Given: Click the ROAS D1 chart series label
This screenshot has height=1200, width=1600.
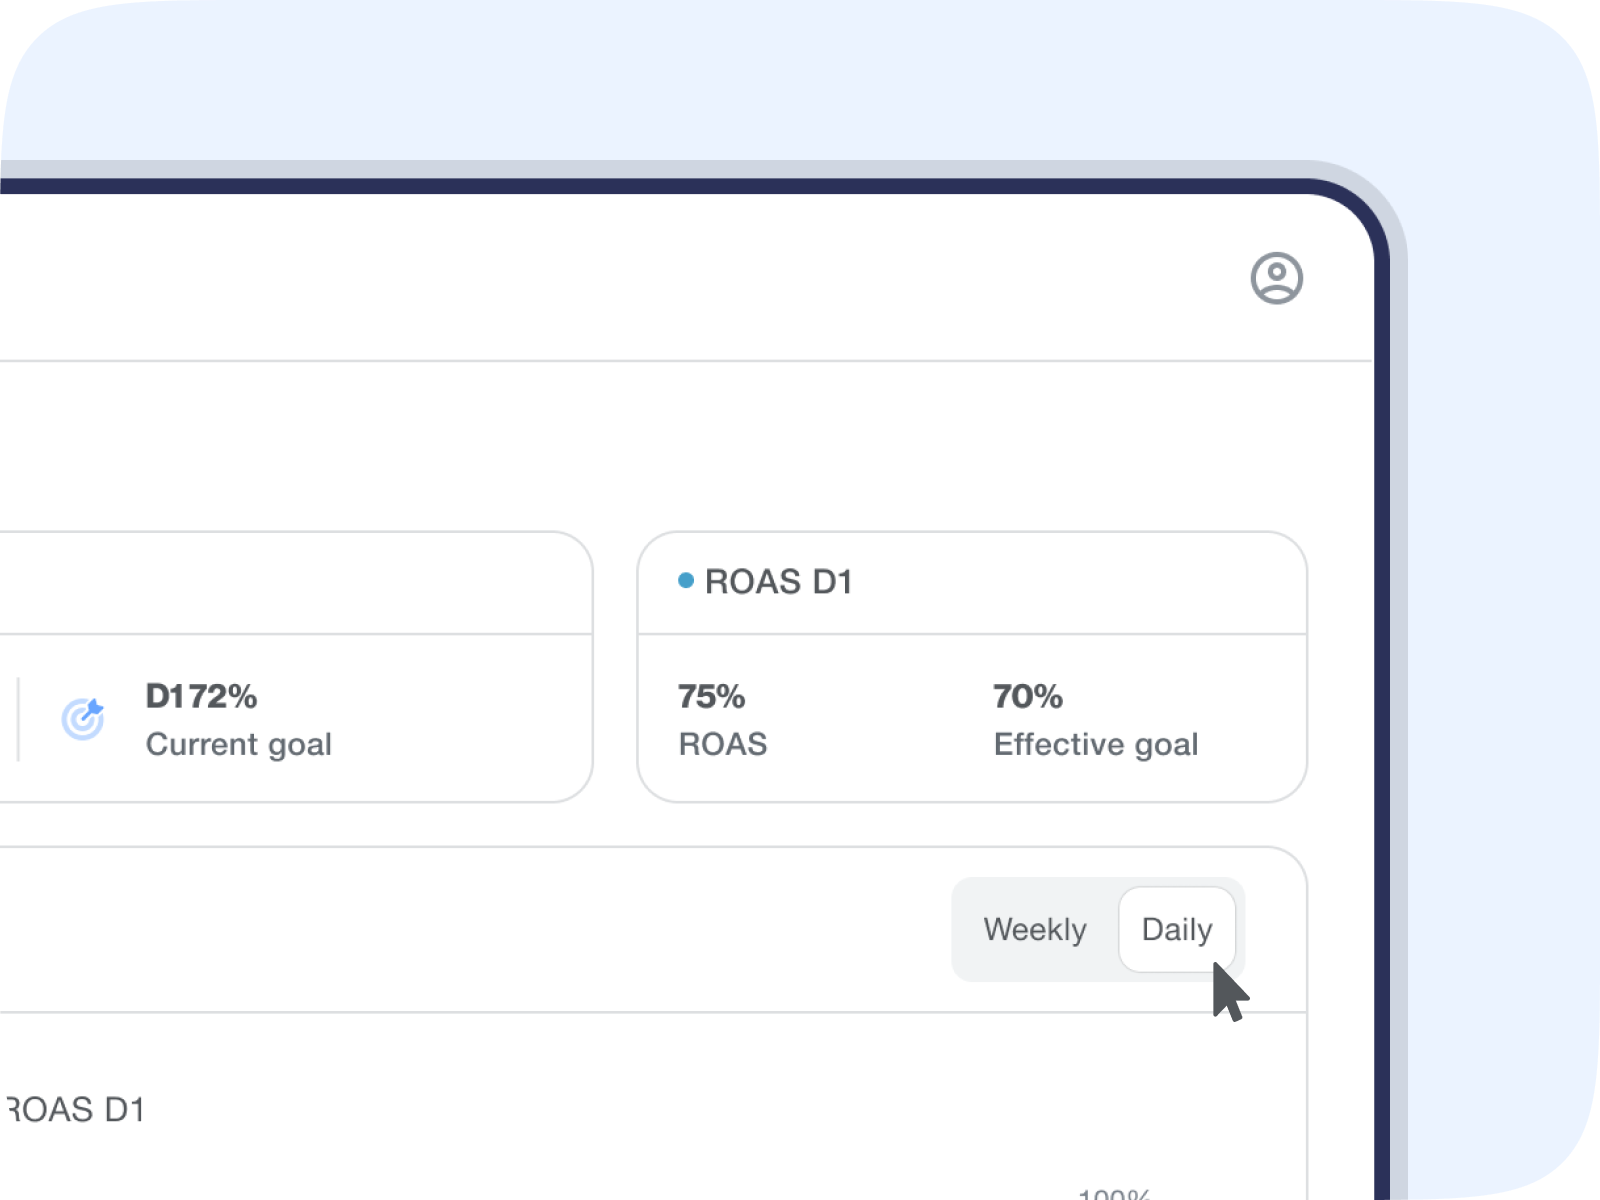Looking at the screenshot, I should [x=75, y=1109].
